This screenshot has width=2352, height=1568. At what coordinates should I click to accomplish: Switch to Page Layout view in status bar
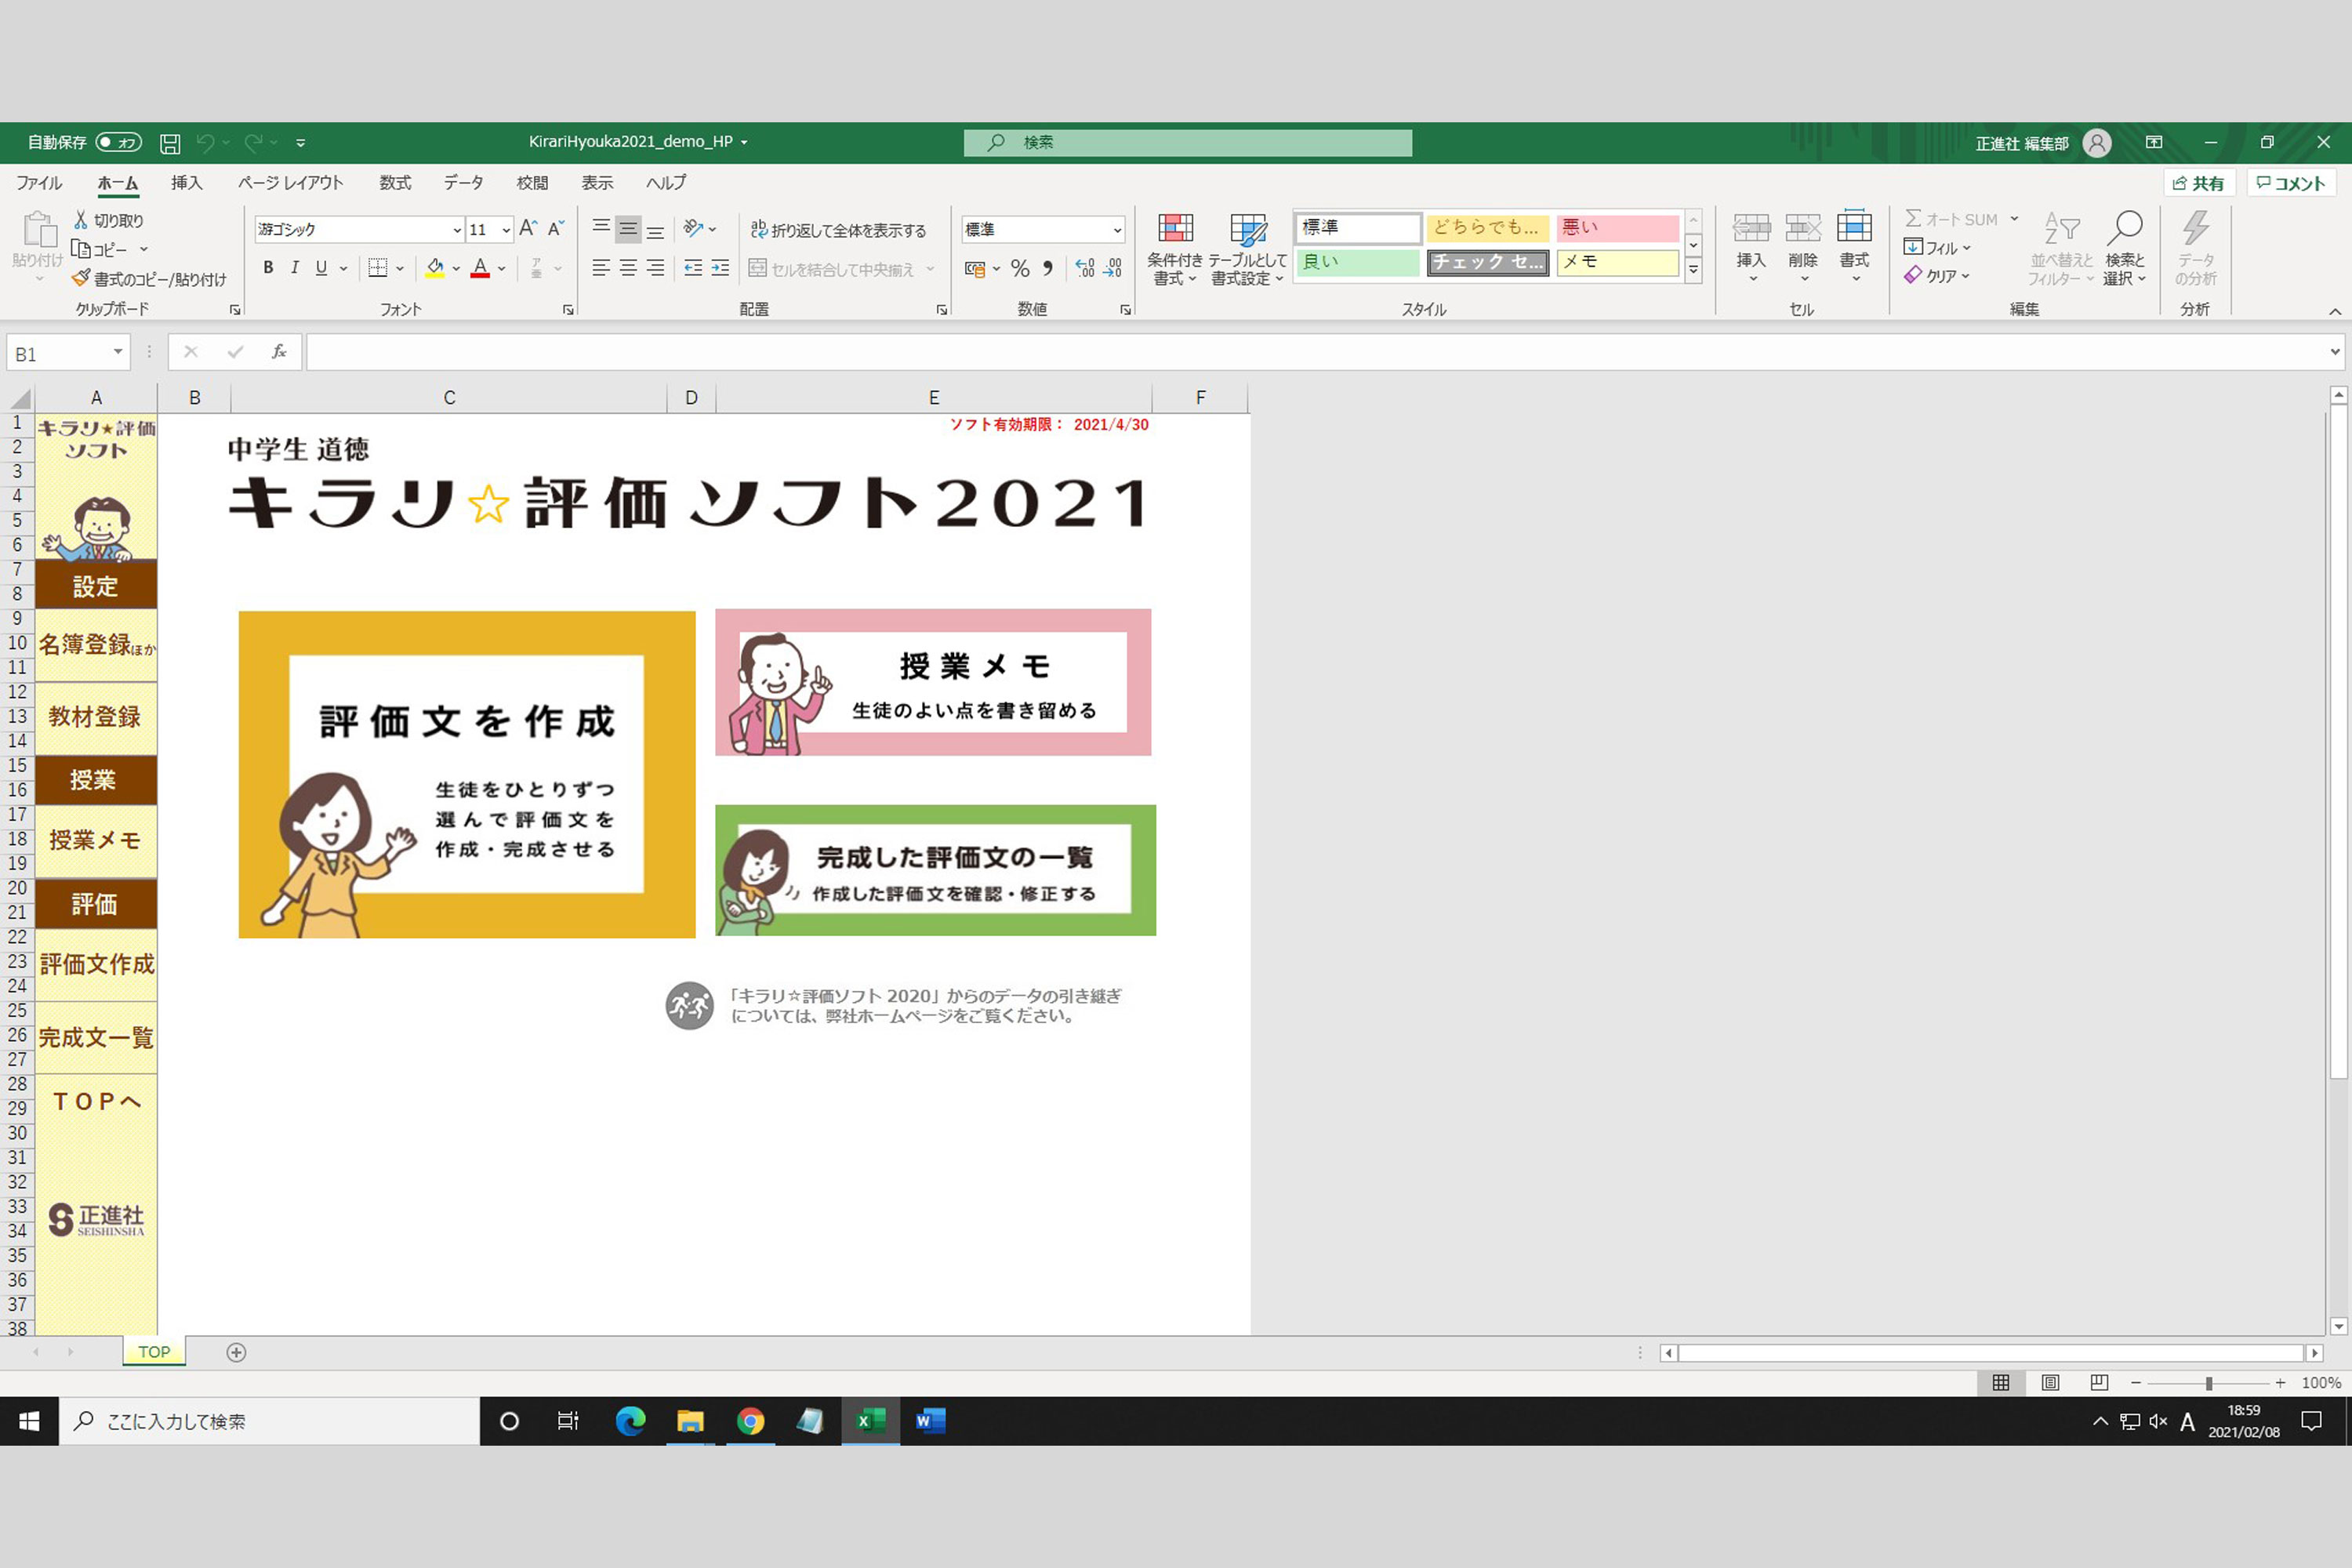click(x=2050, y=1382)
